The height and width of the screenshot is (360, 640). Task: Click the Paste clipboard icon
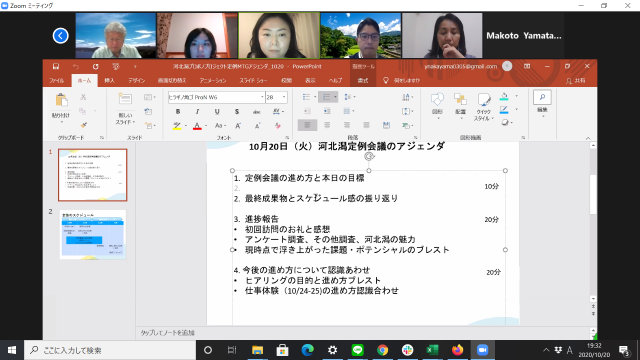pyautogui.click(x=61, y=100)
